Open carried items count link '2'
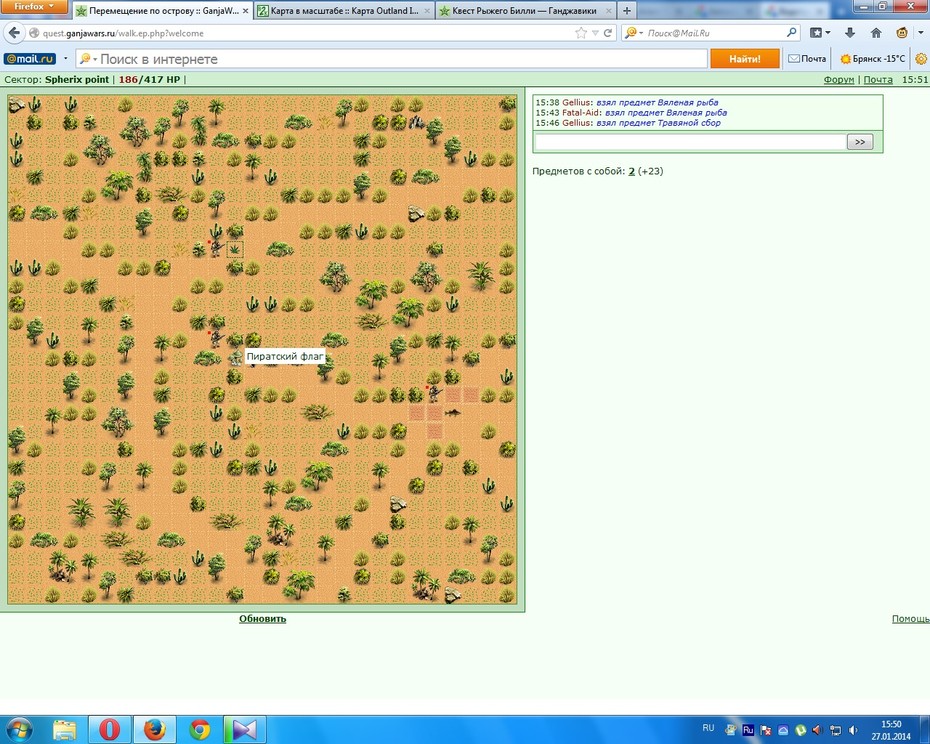The height and width of the screenshot is (744, 930). (632, 171)
